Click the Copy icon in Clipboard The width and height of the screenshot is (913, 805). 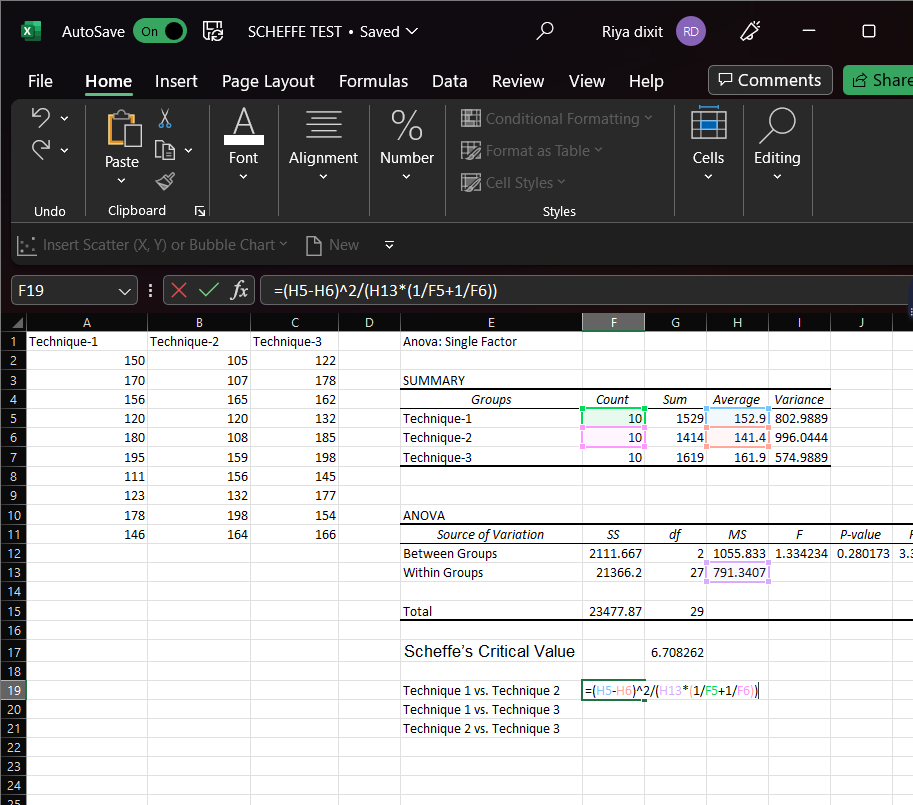point(164,150)
